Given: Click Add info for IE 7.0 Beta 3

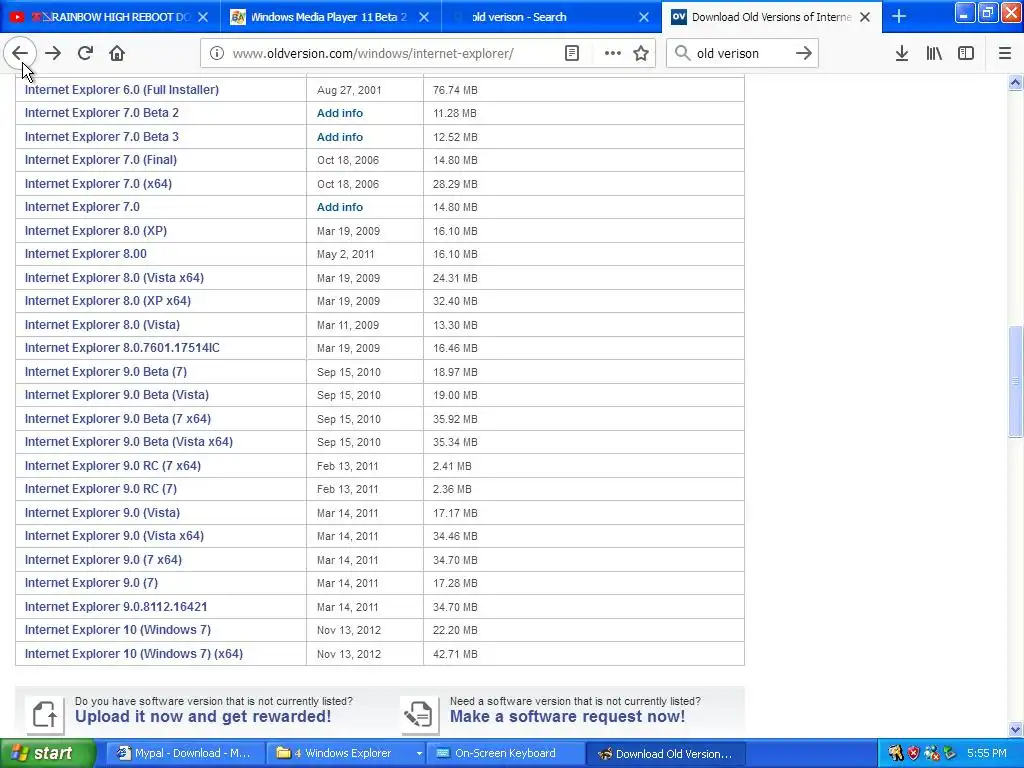Looking at the screenshot, I should (x=340, y=137).
